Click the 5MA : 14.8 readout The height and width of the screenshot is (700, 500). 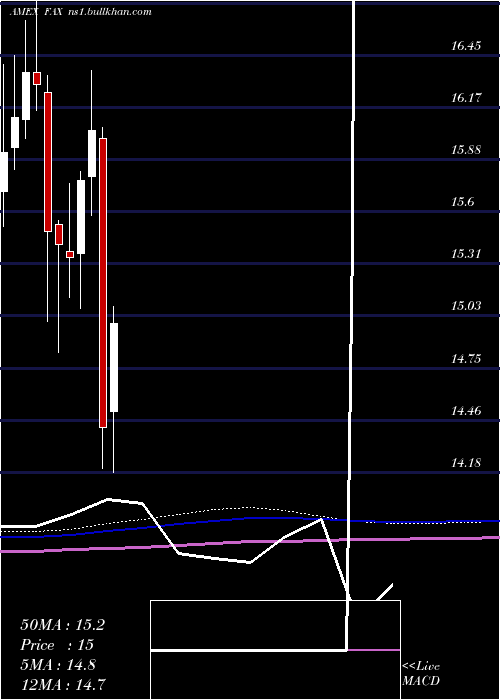[x=58, y=665]
